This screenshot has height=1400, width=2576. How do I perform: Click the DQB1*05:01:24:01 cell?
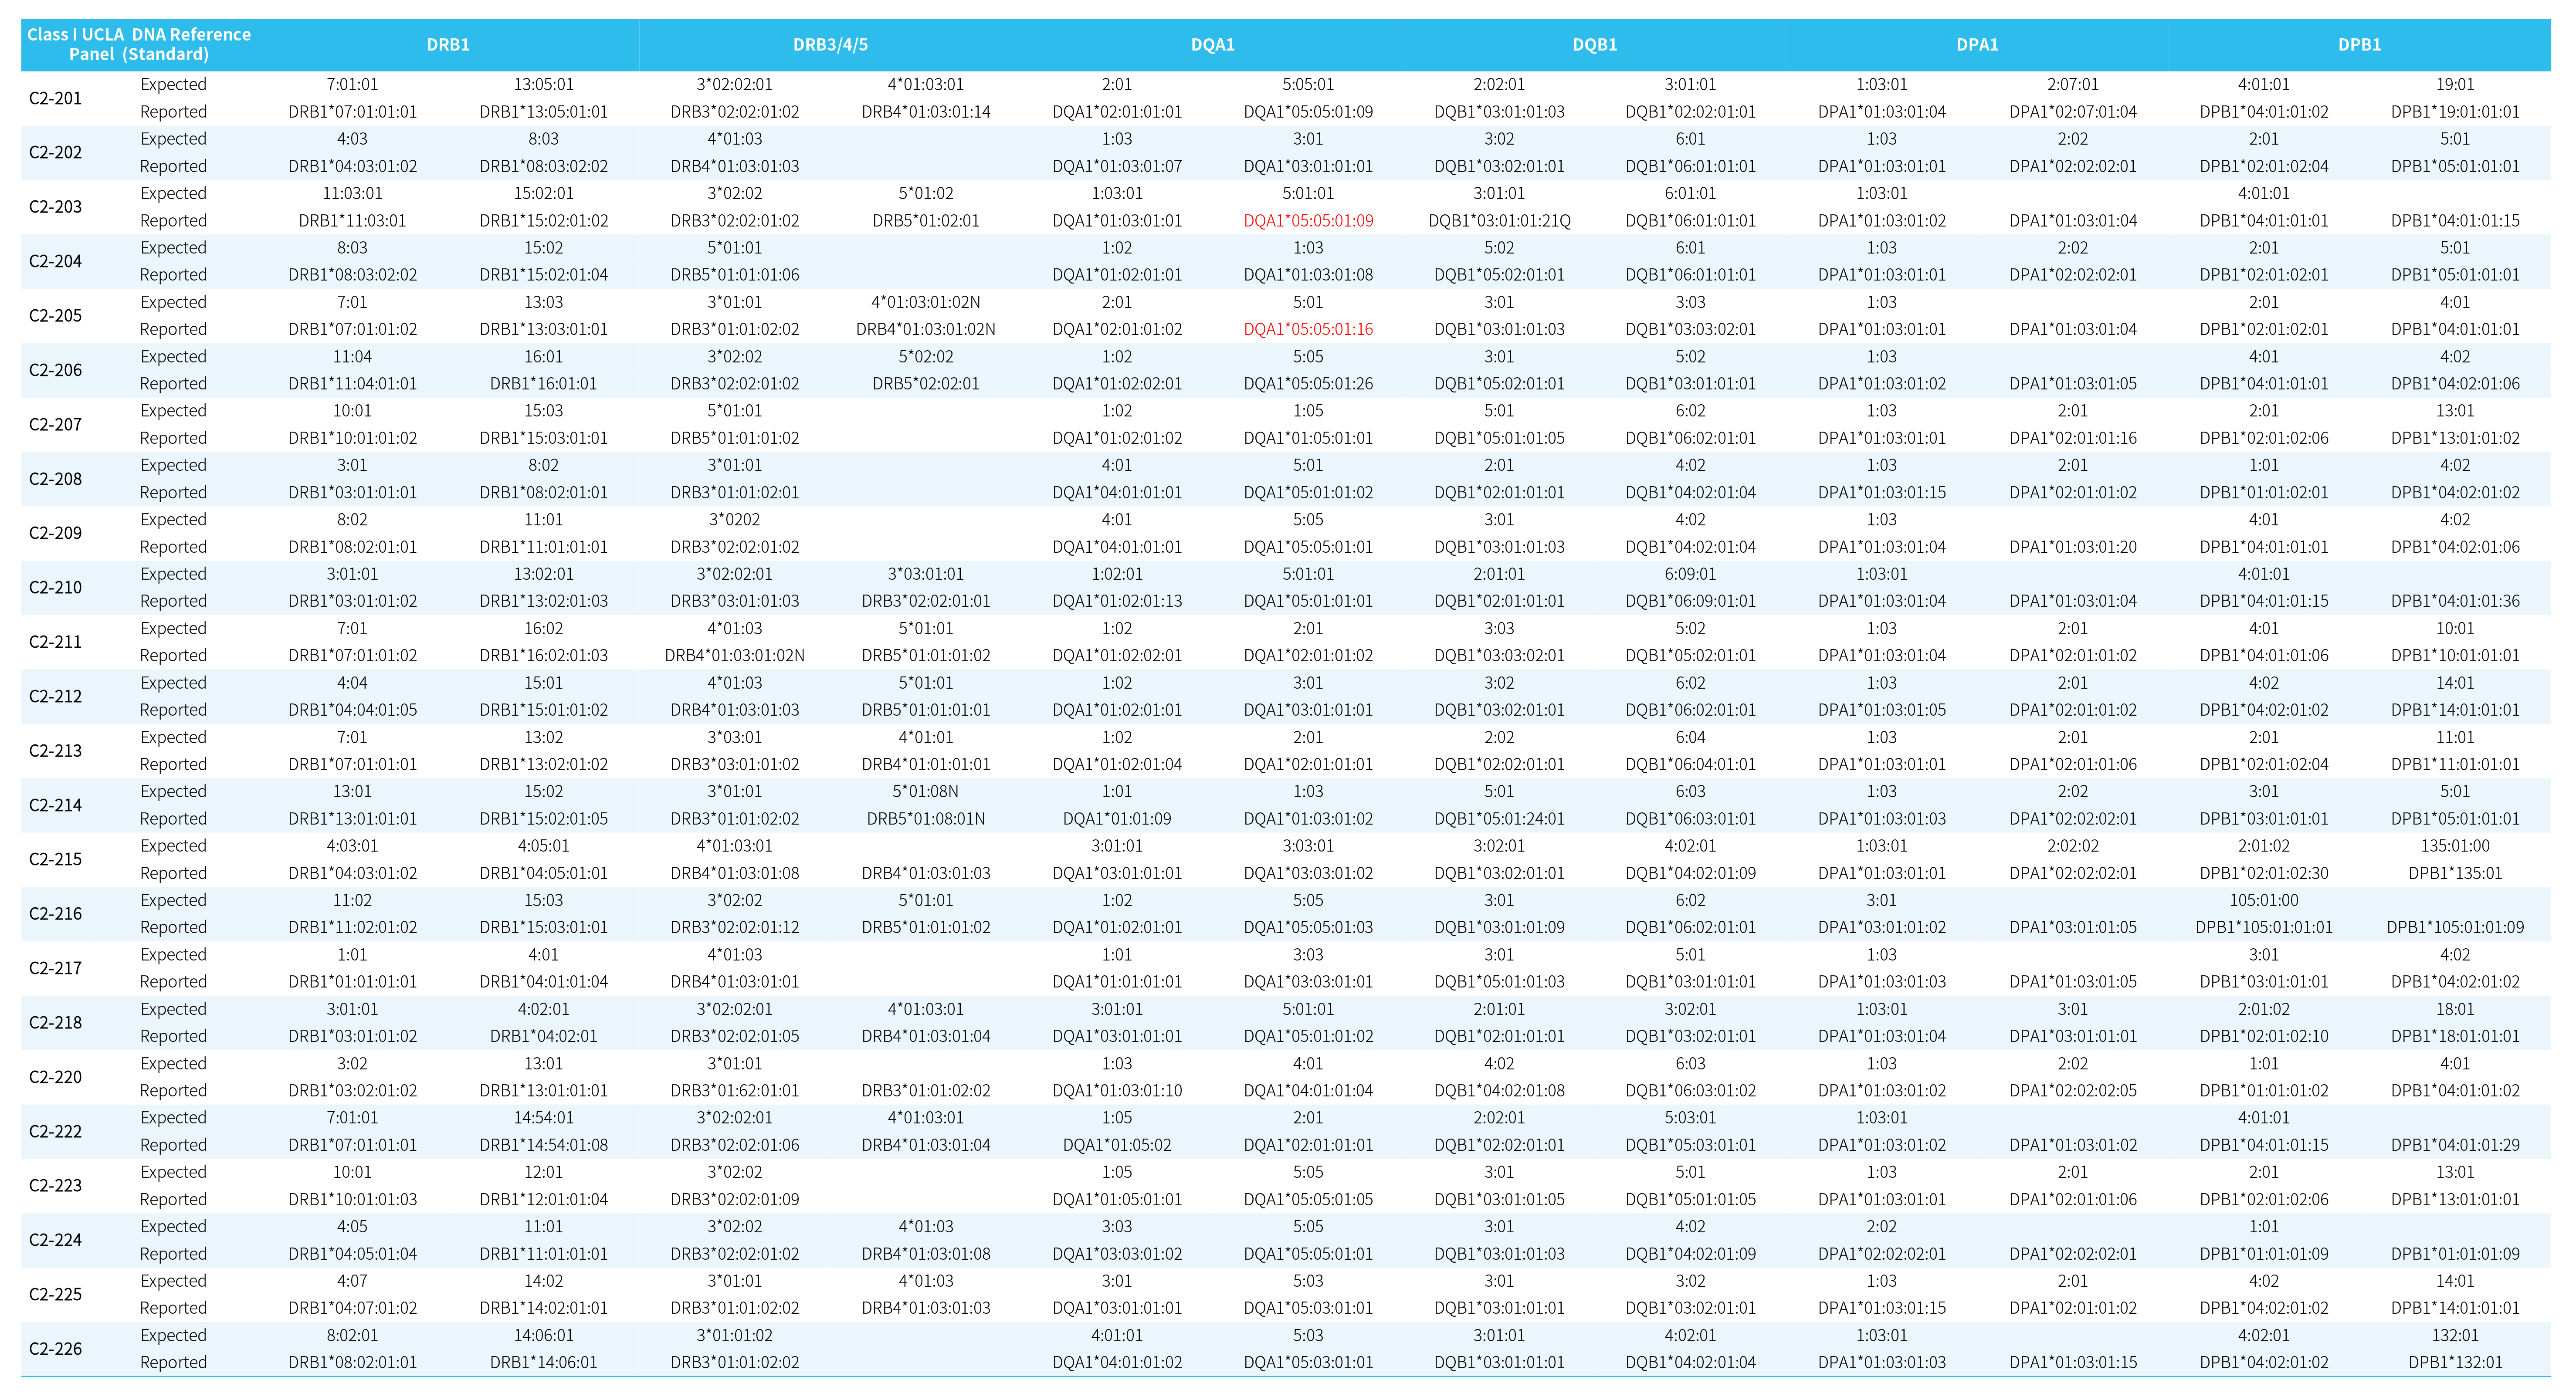1499,819
